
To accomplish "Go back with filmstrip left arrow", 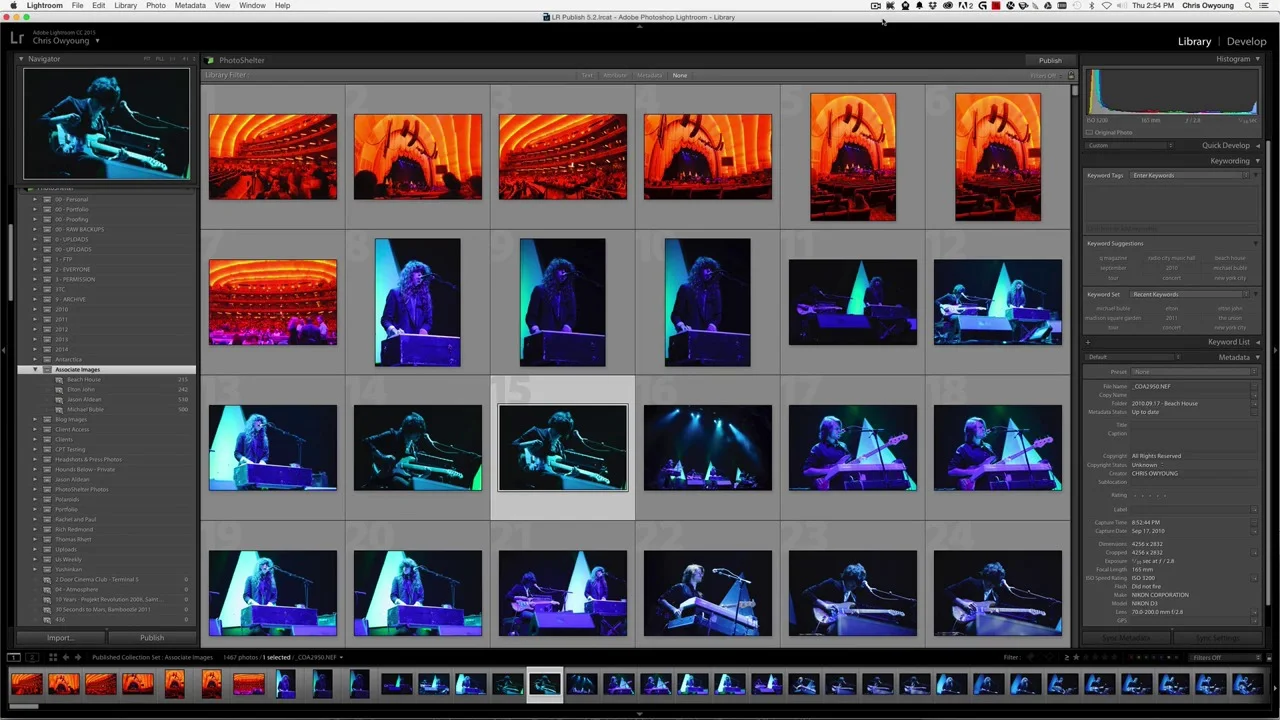I will click(x=66, y=657).
